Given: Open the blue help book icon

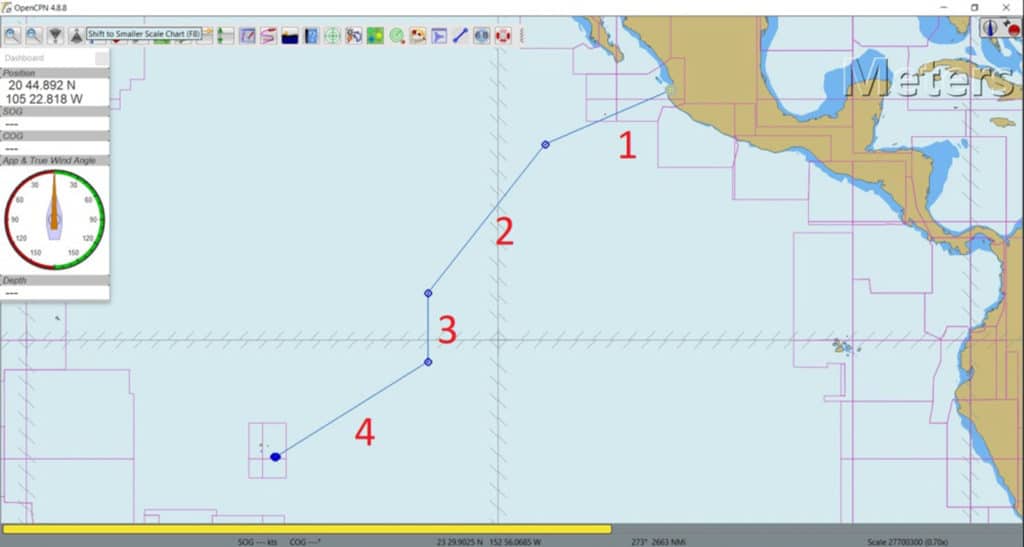Looking at the screenshot, I should (312, 36).
